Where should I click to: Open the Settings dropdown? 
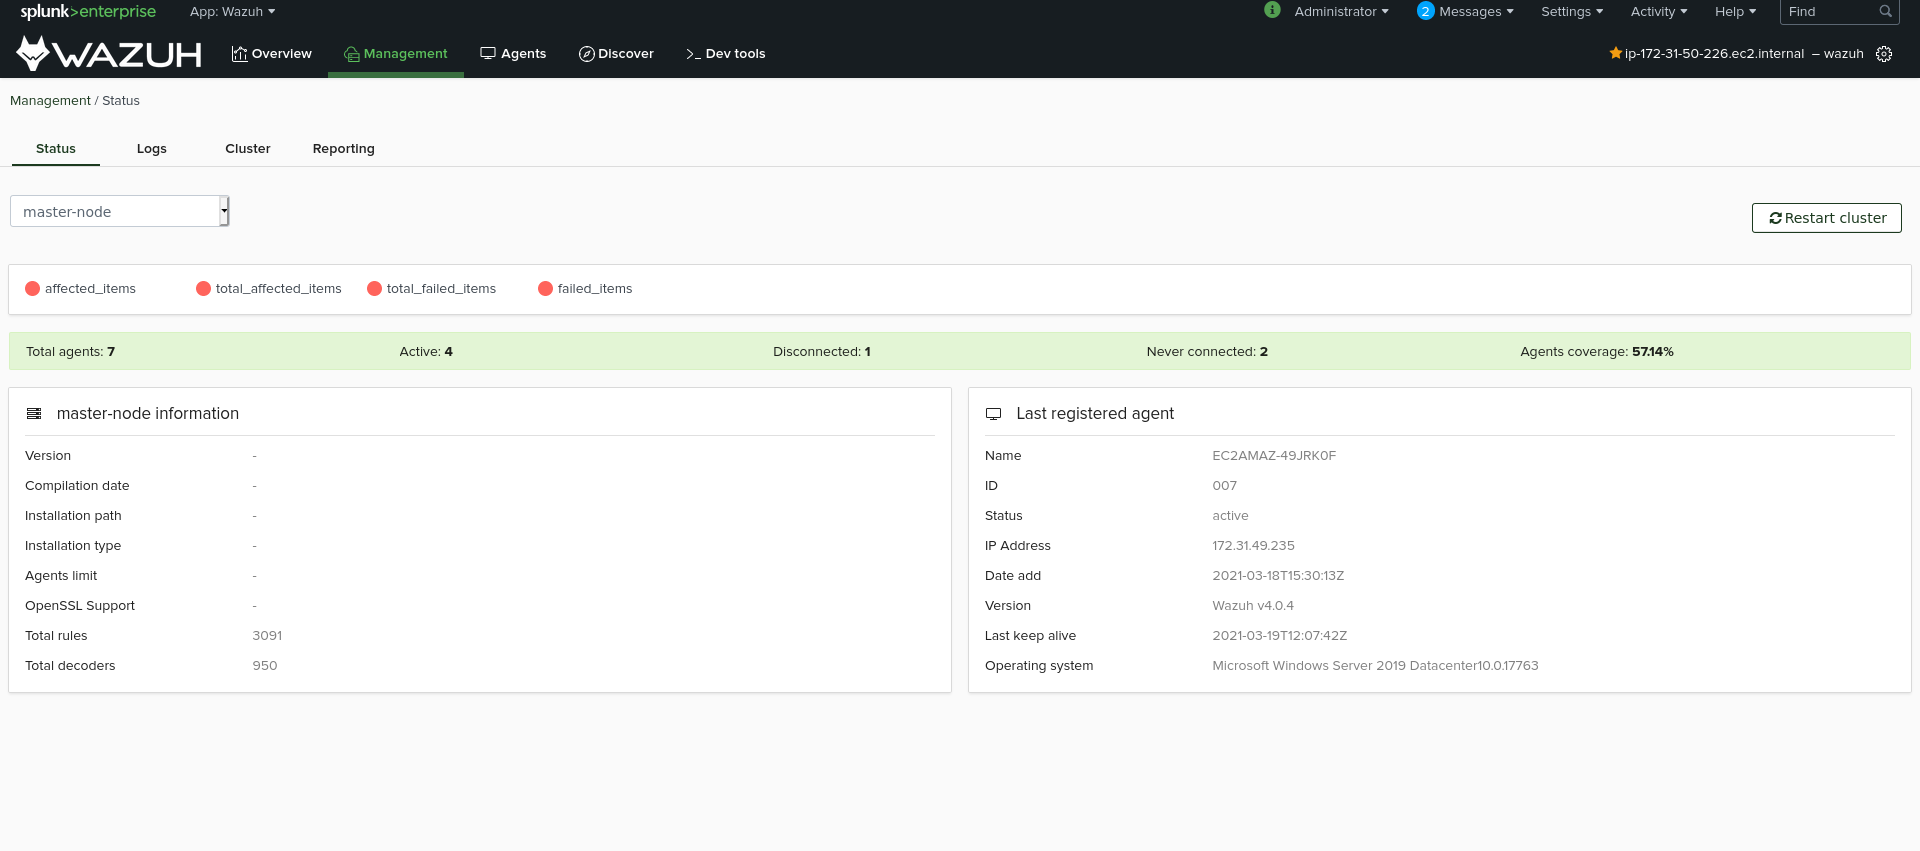pos(1572,12)
